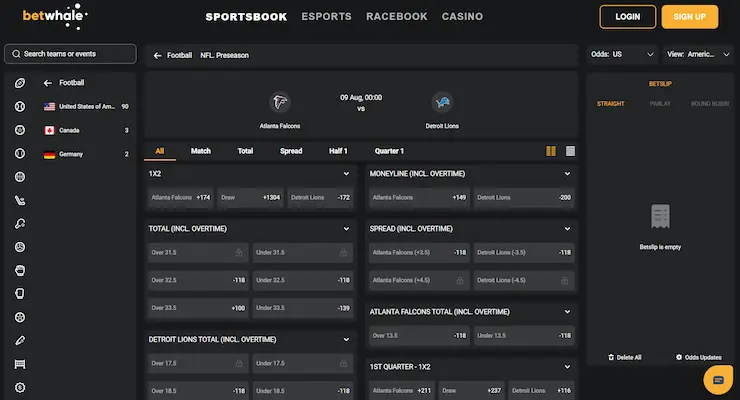This screenshot has width=740, height=400.
Task: Collapse the Total (Incl. Overtime) section
Action: pos(346,229)
